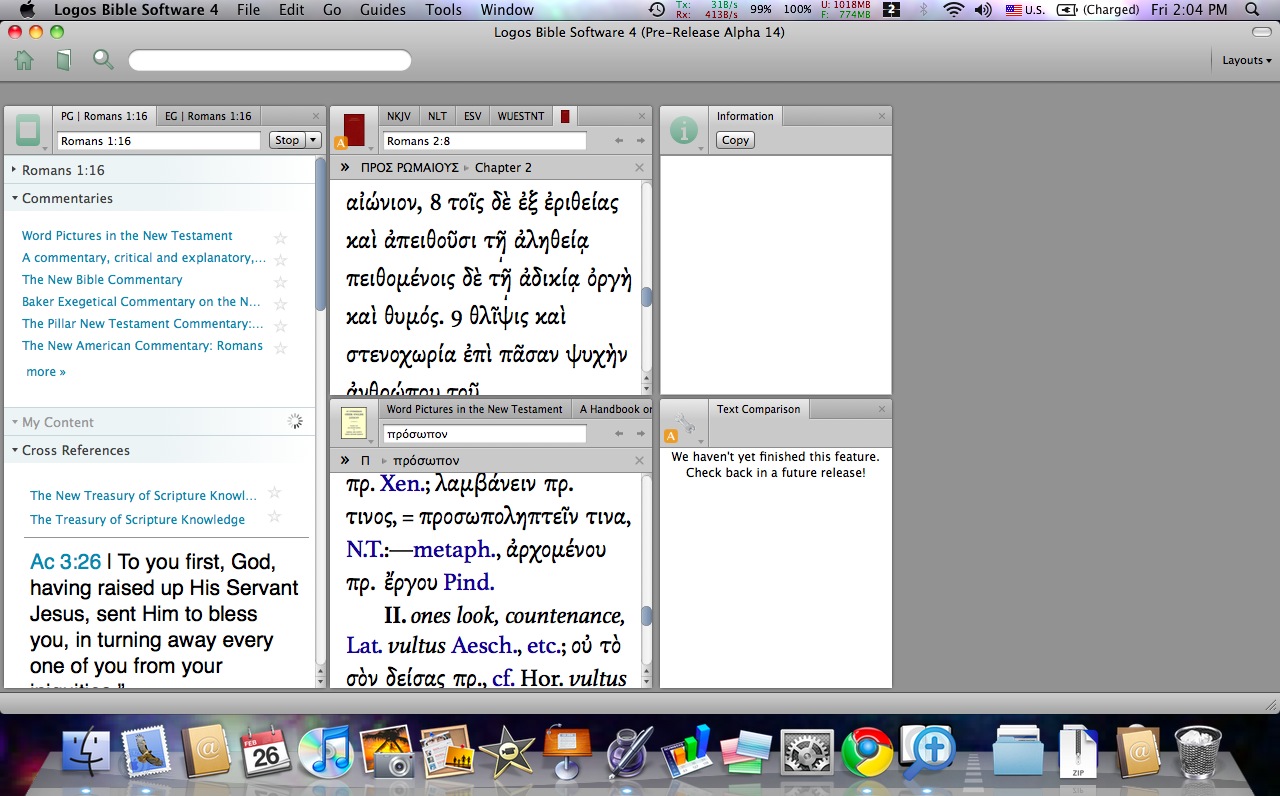Star The New Treasury of Scripture Knowledge
1280x796 pixels.
point(275,493)
